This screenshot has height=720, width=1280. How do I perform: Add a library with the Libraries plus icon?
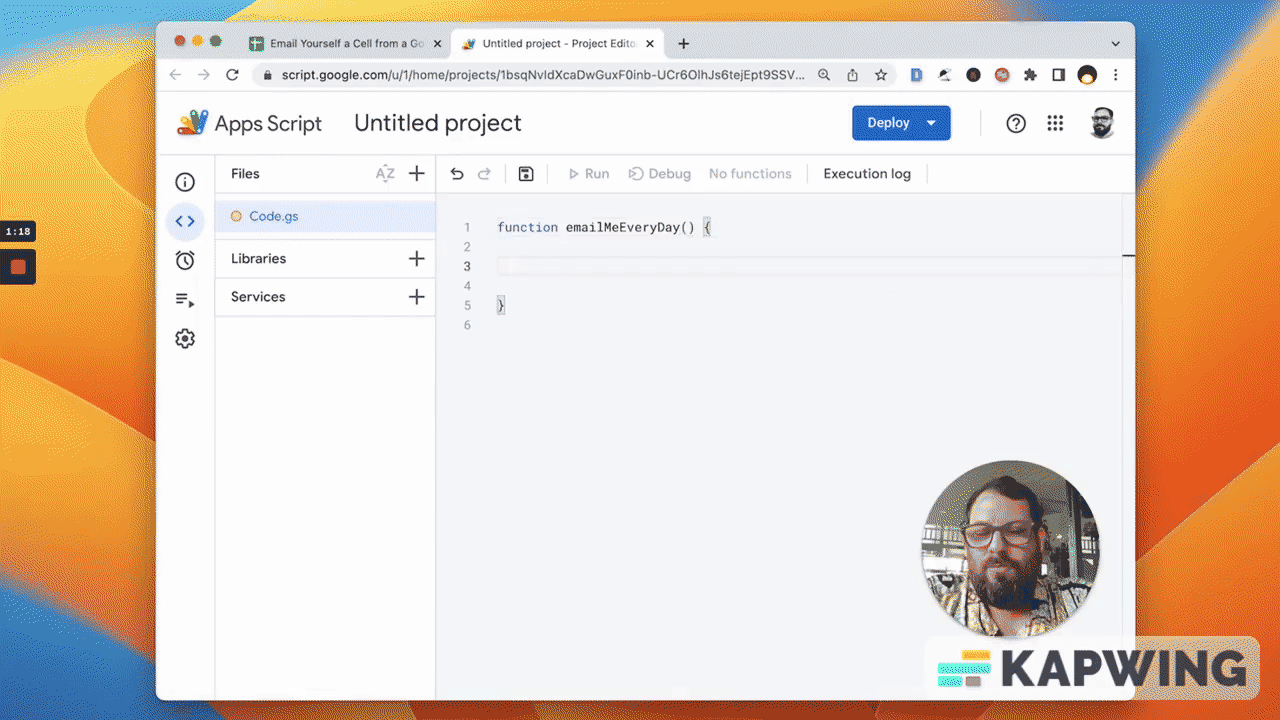point(417,258)
